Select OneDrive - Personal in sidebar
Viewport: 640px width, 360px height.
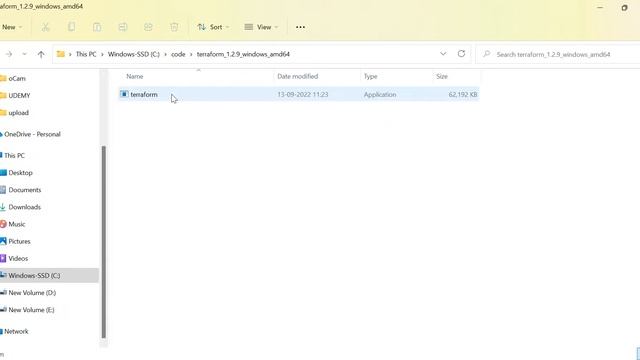point(31,134)
